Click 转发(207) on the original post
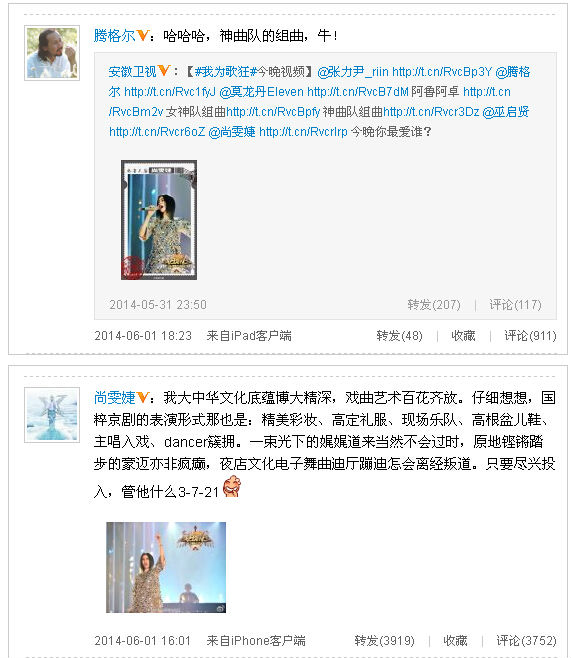Viewport: 571px width, 658px height. coord(434,305)
